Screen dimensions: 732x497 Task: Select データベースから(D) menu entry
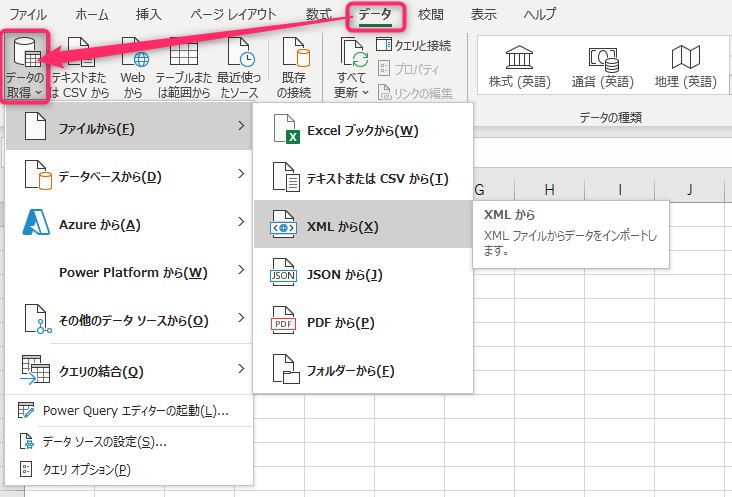(129, 175)
